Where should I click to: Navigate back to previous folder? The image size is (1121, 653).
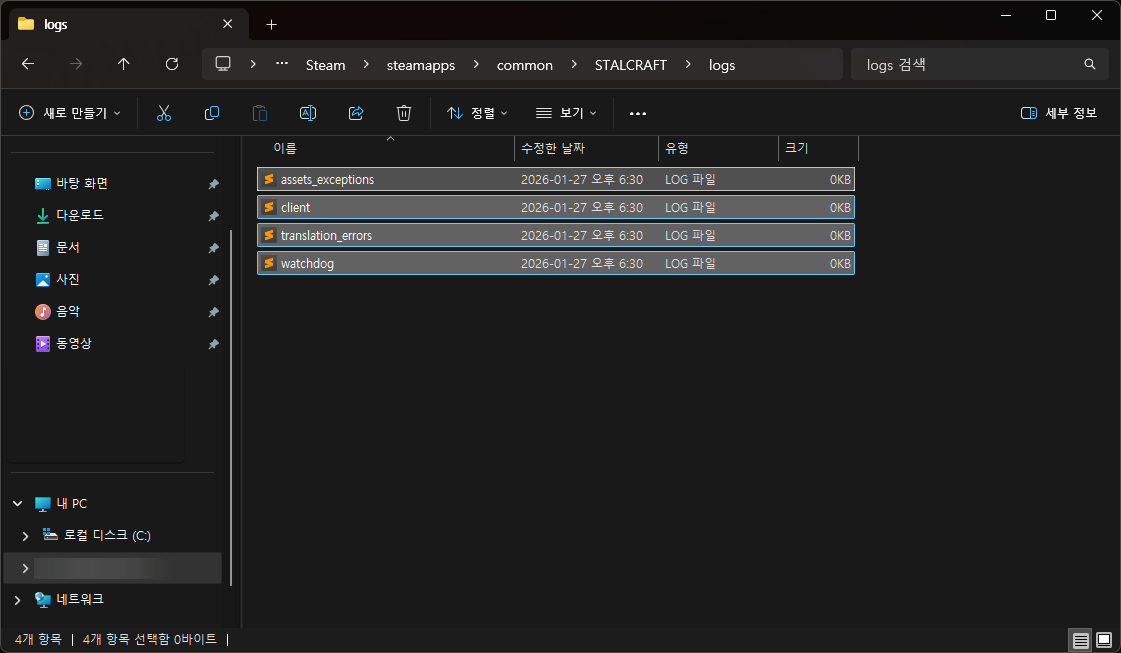click(x=28, y=64)
